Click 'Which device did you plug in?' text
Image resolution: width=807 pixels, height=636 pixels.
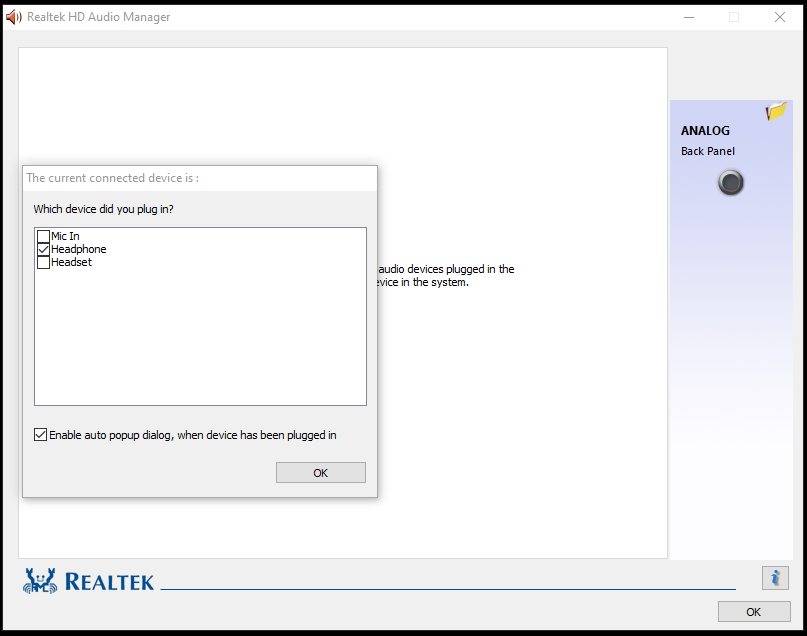click(x=103, y=209)
